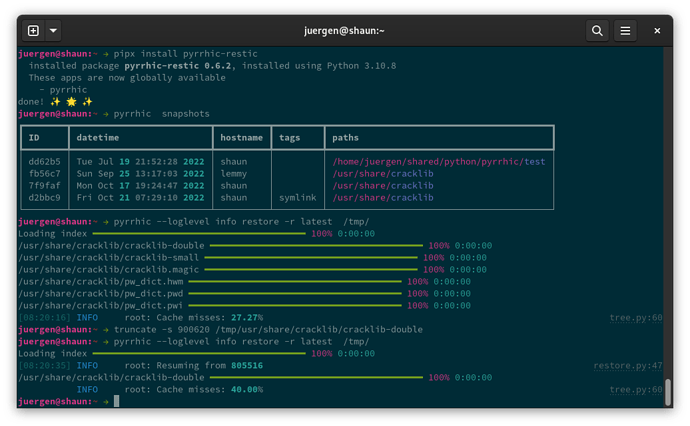Click the truncate -s 900620 command line

(268, 329)
